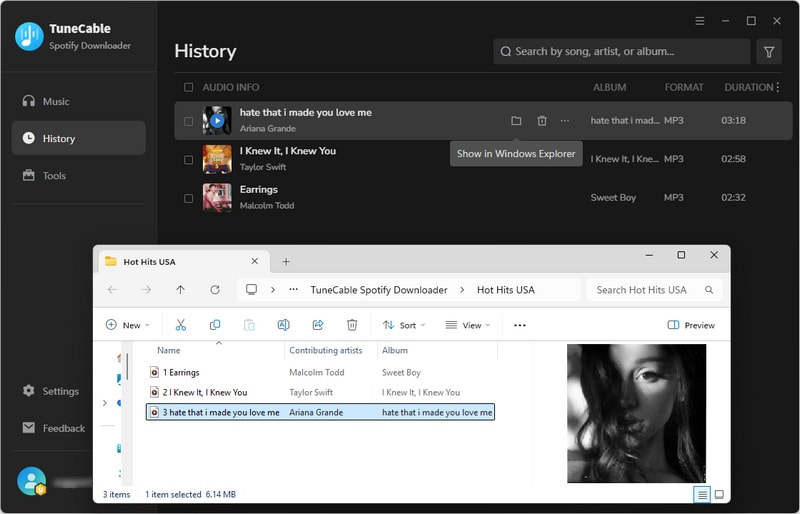Go forward in File Explorer

point(146,290)
